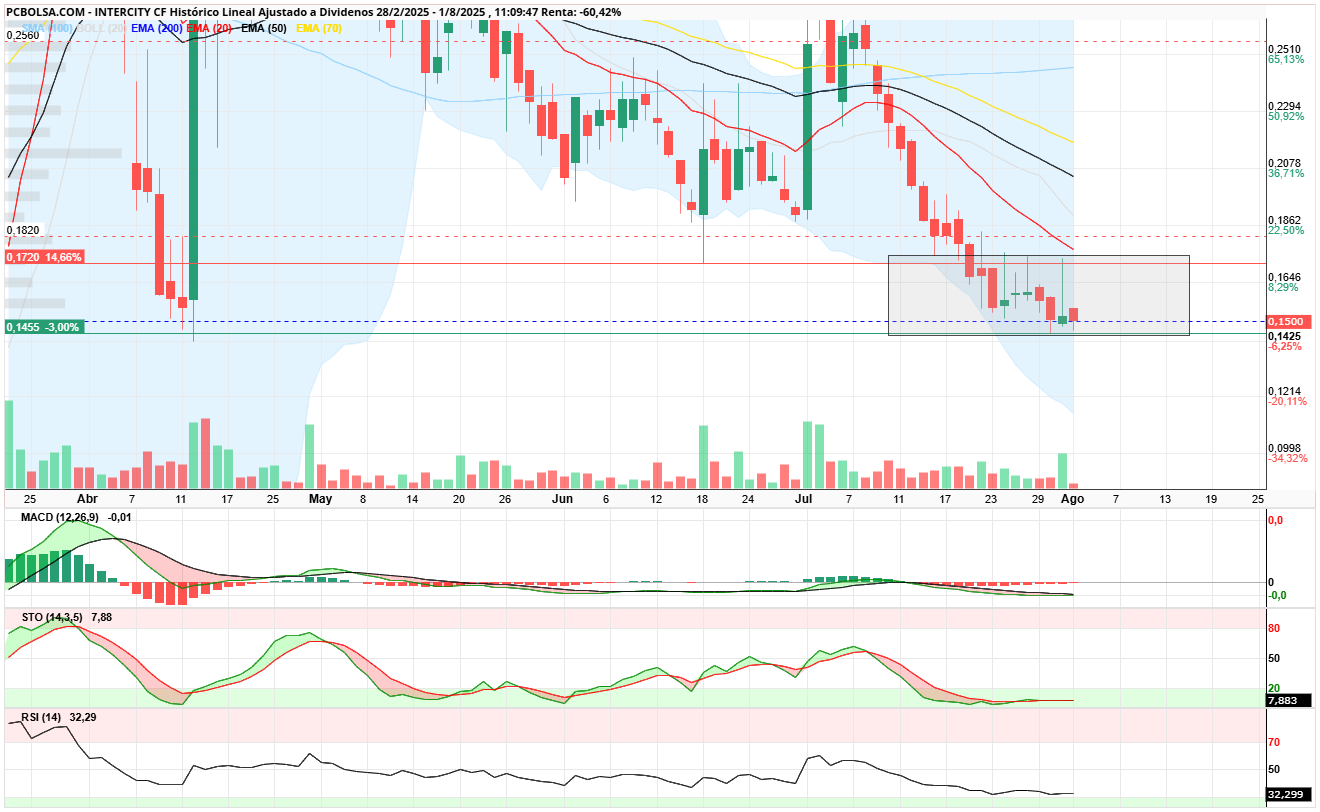Click the EMA (200) legend label

pos(156,28)
